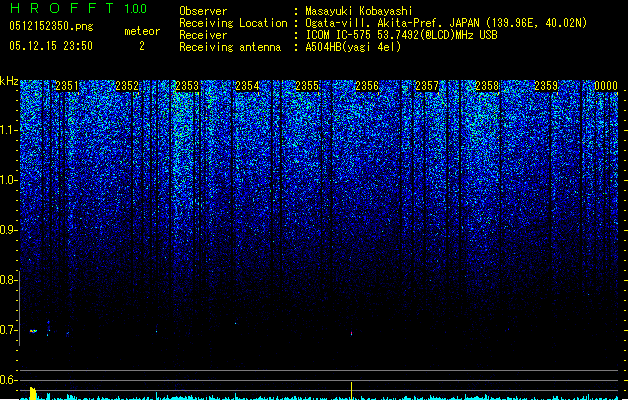Click the 2357 time marker

tap(427, 86)
